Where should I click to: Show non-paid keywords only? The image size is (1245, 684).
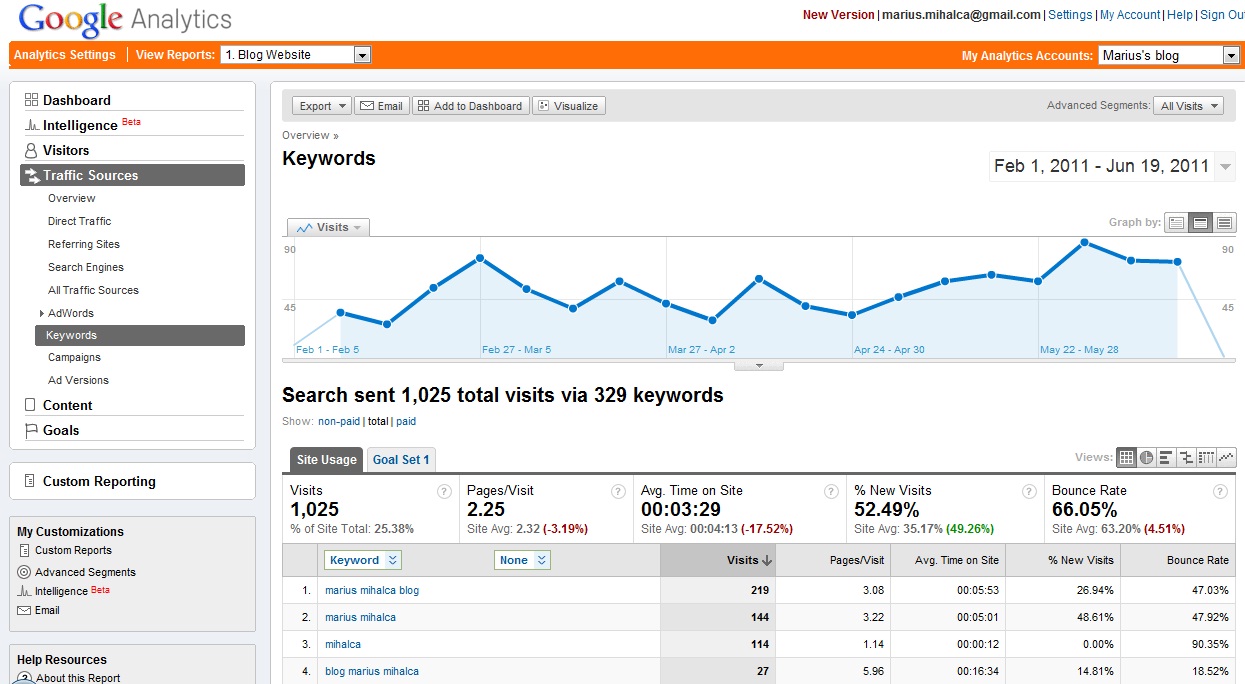point(339,422)
